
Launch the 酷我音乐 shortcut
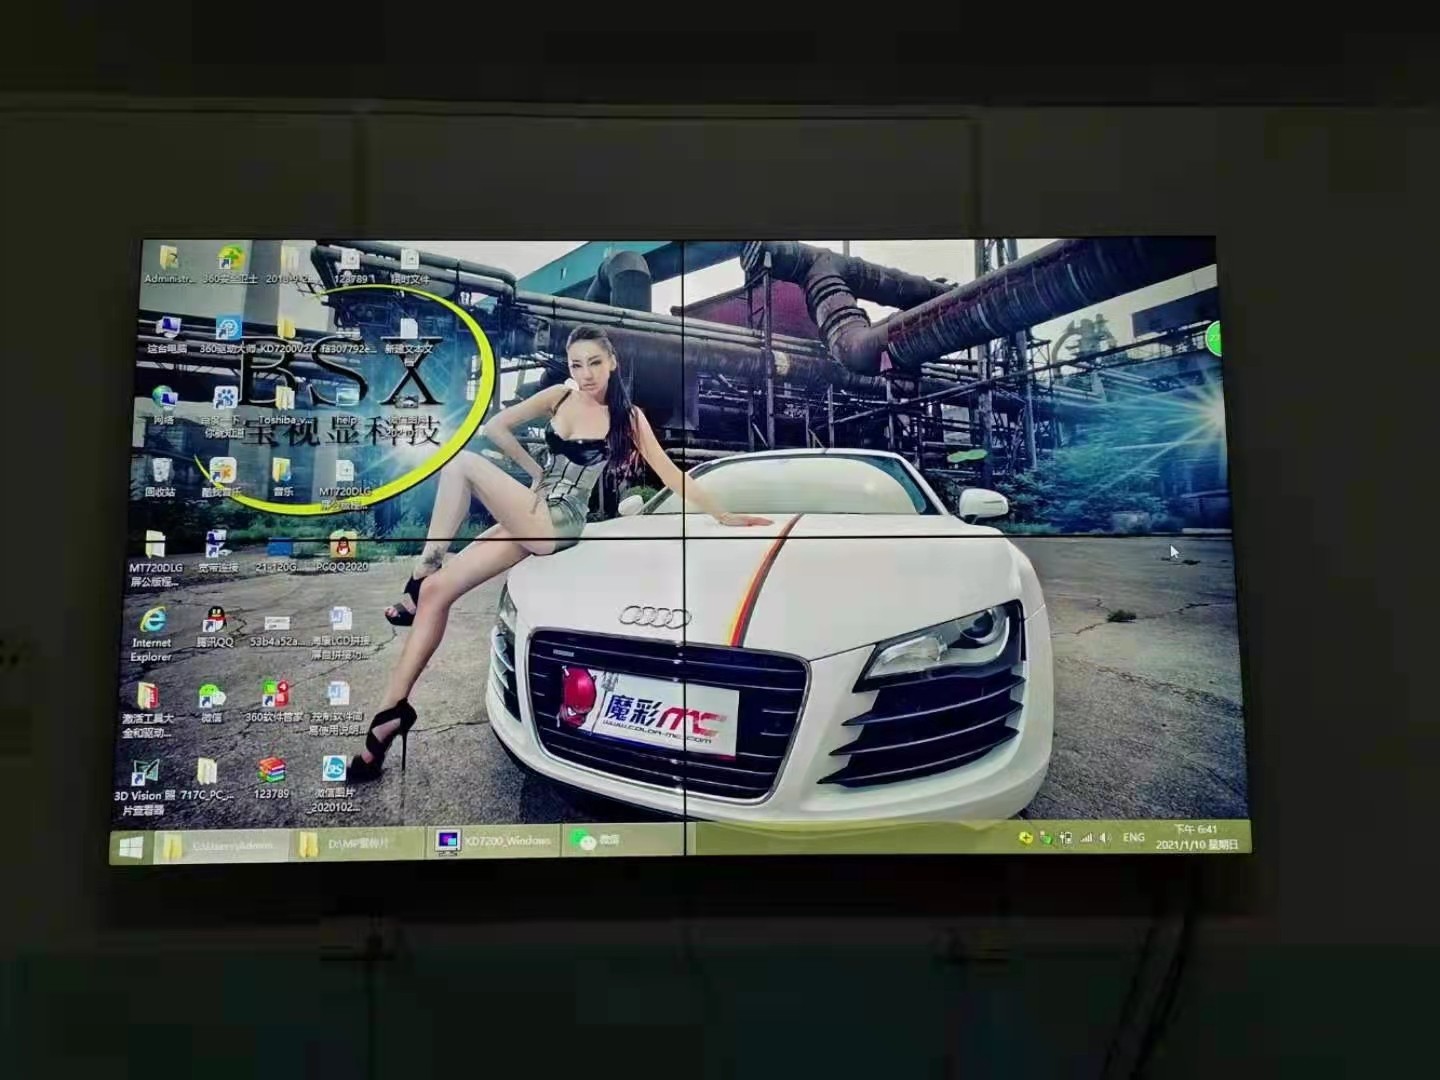pos(222,472)
